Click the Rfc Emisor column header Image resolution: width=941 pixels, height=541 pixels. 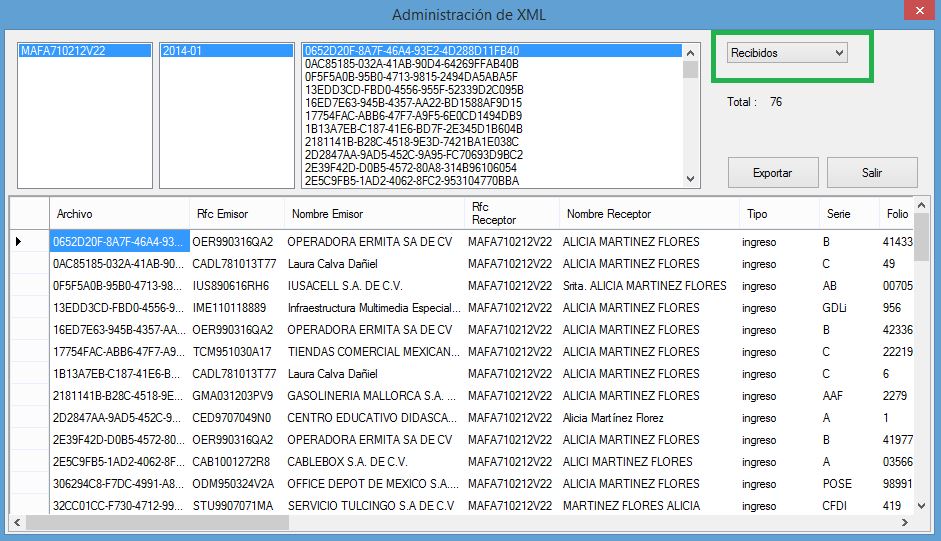point(237,214)
